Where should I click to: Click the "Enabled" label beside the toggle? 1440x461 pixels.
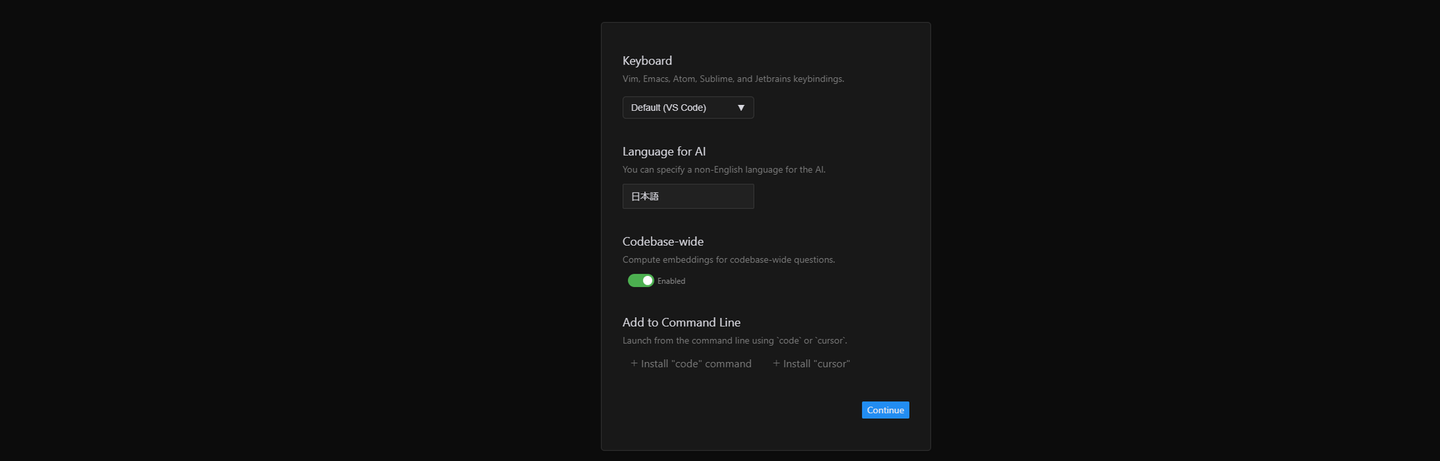[671, 281]
